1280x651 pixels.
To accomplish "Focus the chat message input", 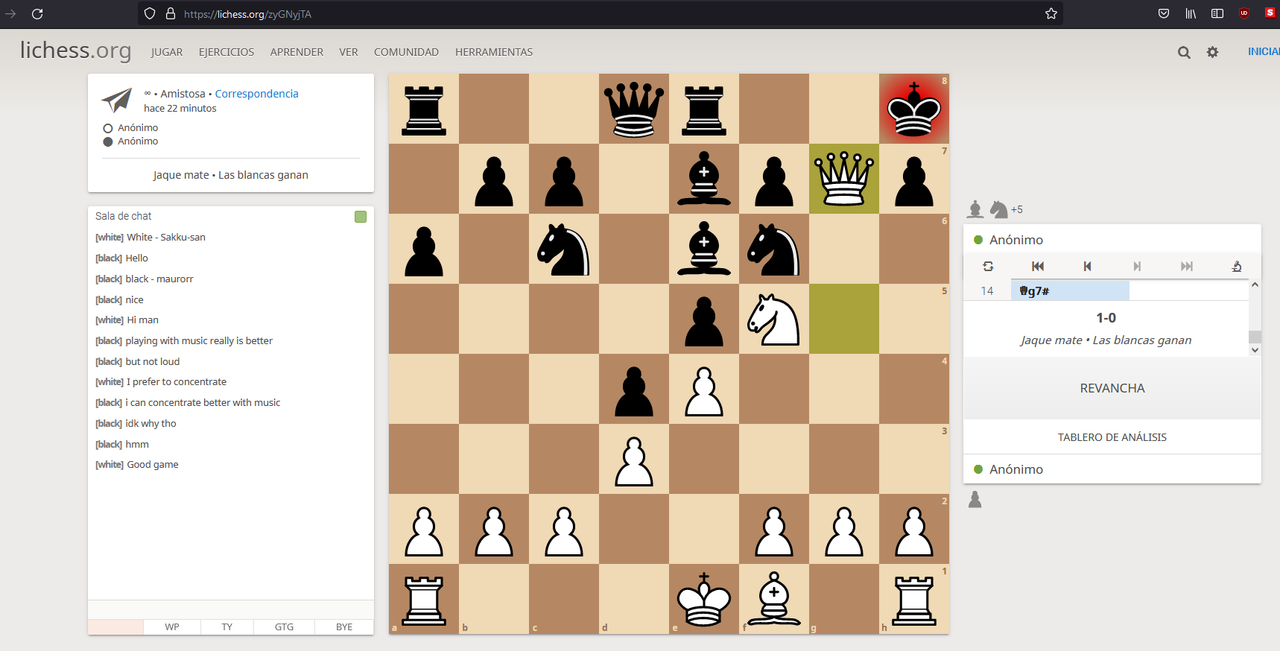I will [231, 610].
